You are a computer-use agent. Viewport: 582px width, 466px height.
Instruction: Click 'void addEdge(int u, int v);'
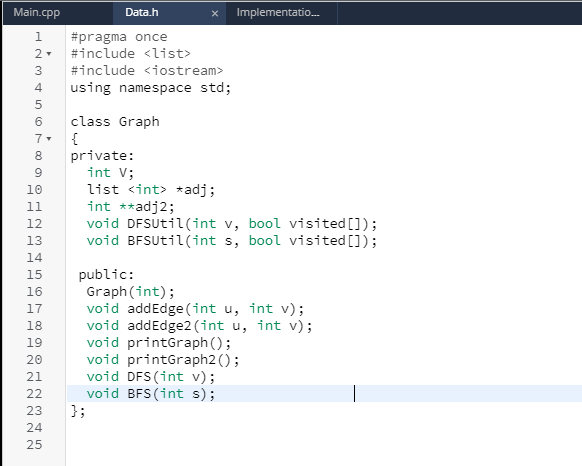(195, 309)
